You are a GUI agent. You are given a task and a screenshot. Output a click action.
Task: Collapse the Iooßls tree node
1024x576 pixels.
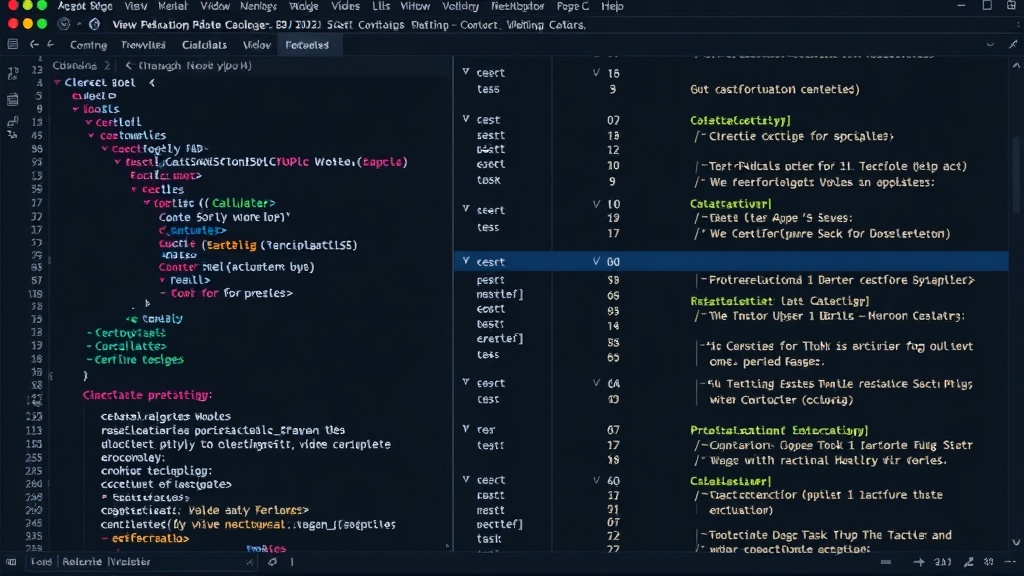[x=76, y=109]
